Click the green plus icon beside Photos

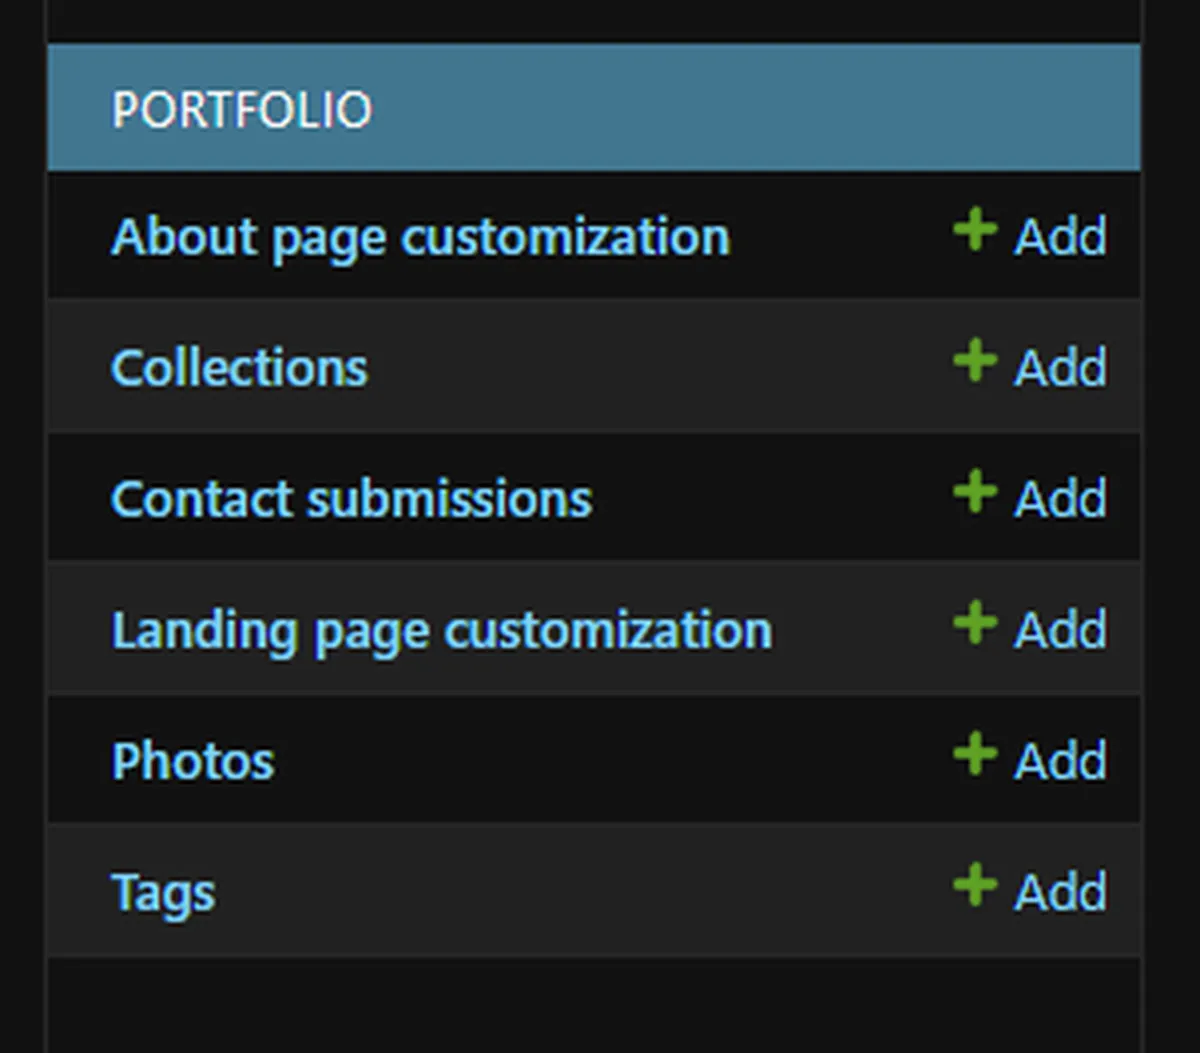click(975, 754)
